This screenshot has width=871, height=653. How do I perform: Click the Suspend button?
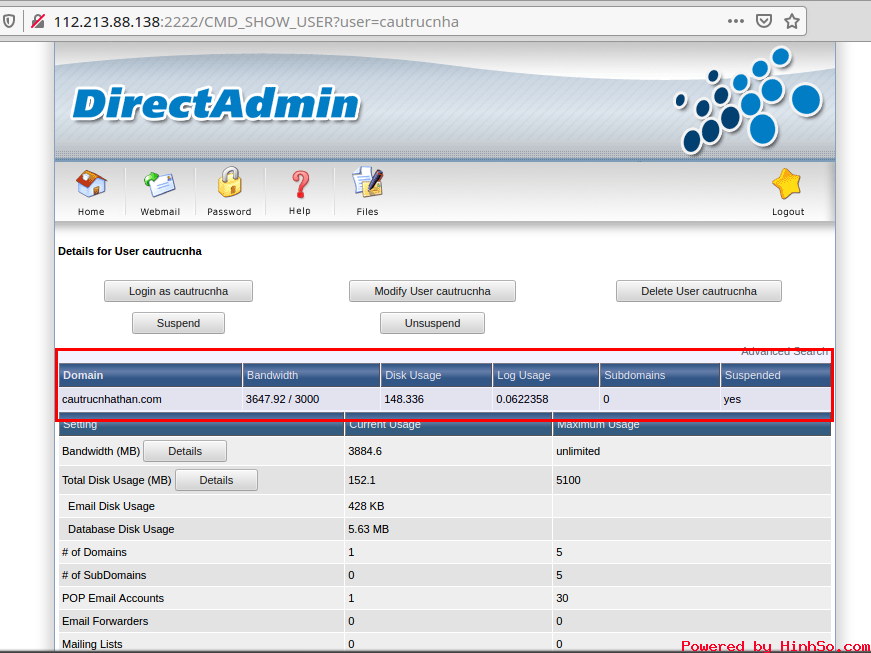click(178, 323)
